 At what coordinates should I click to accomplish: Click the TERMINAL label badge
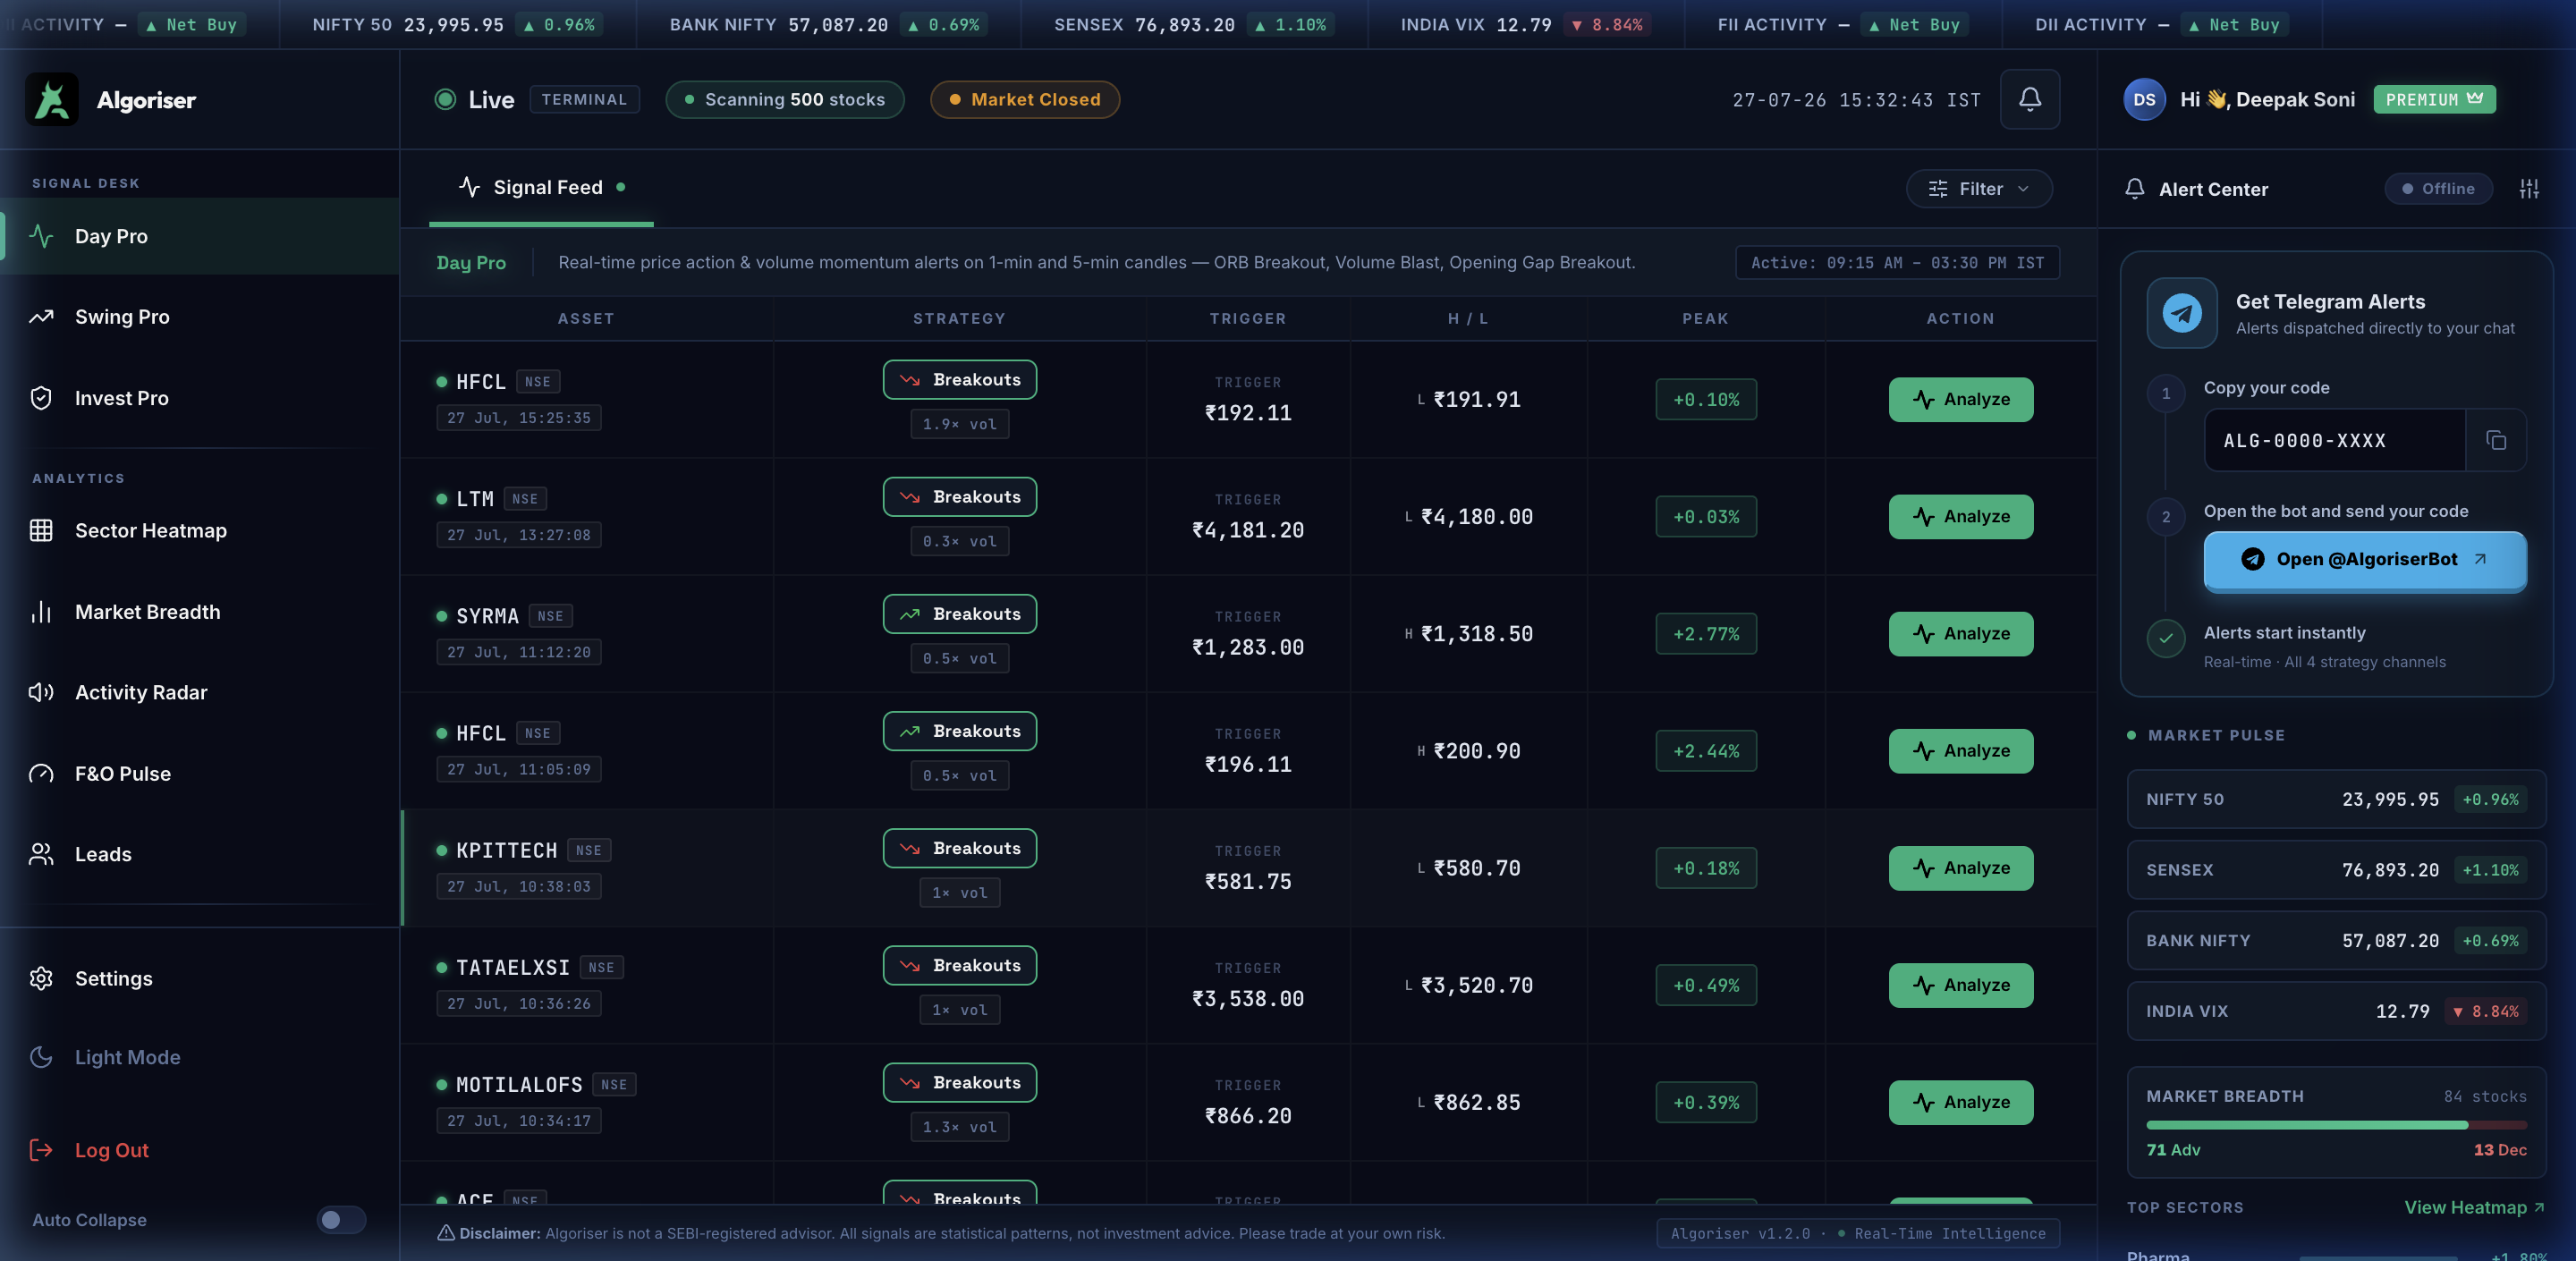tap(584, 99)
